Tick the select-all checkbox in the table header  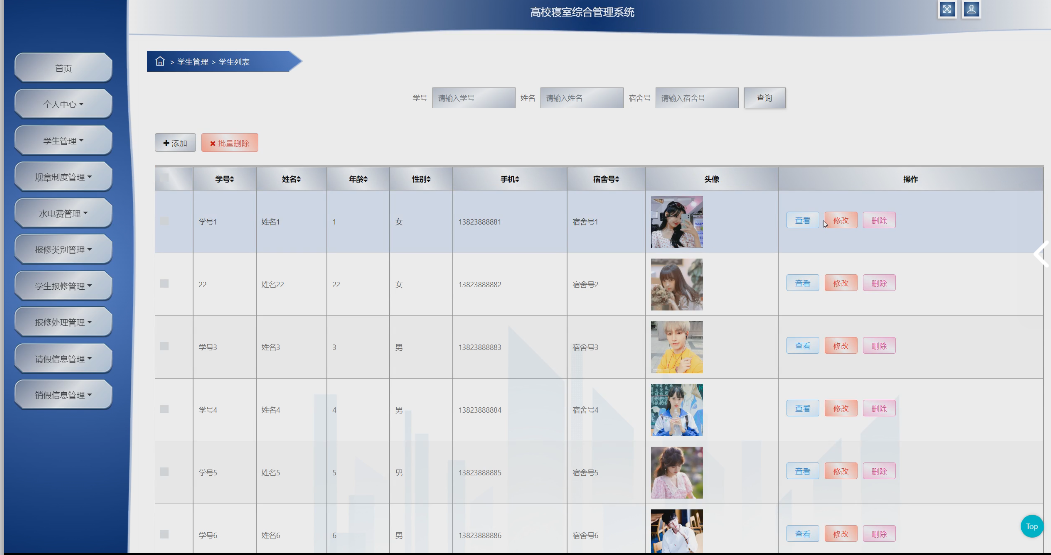click(x=164, y=179)
